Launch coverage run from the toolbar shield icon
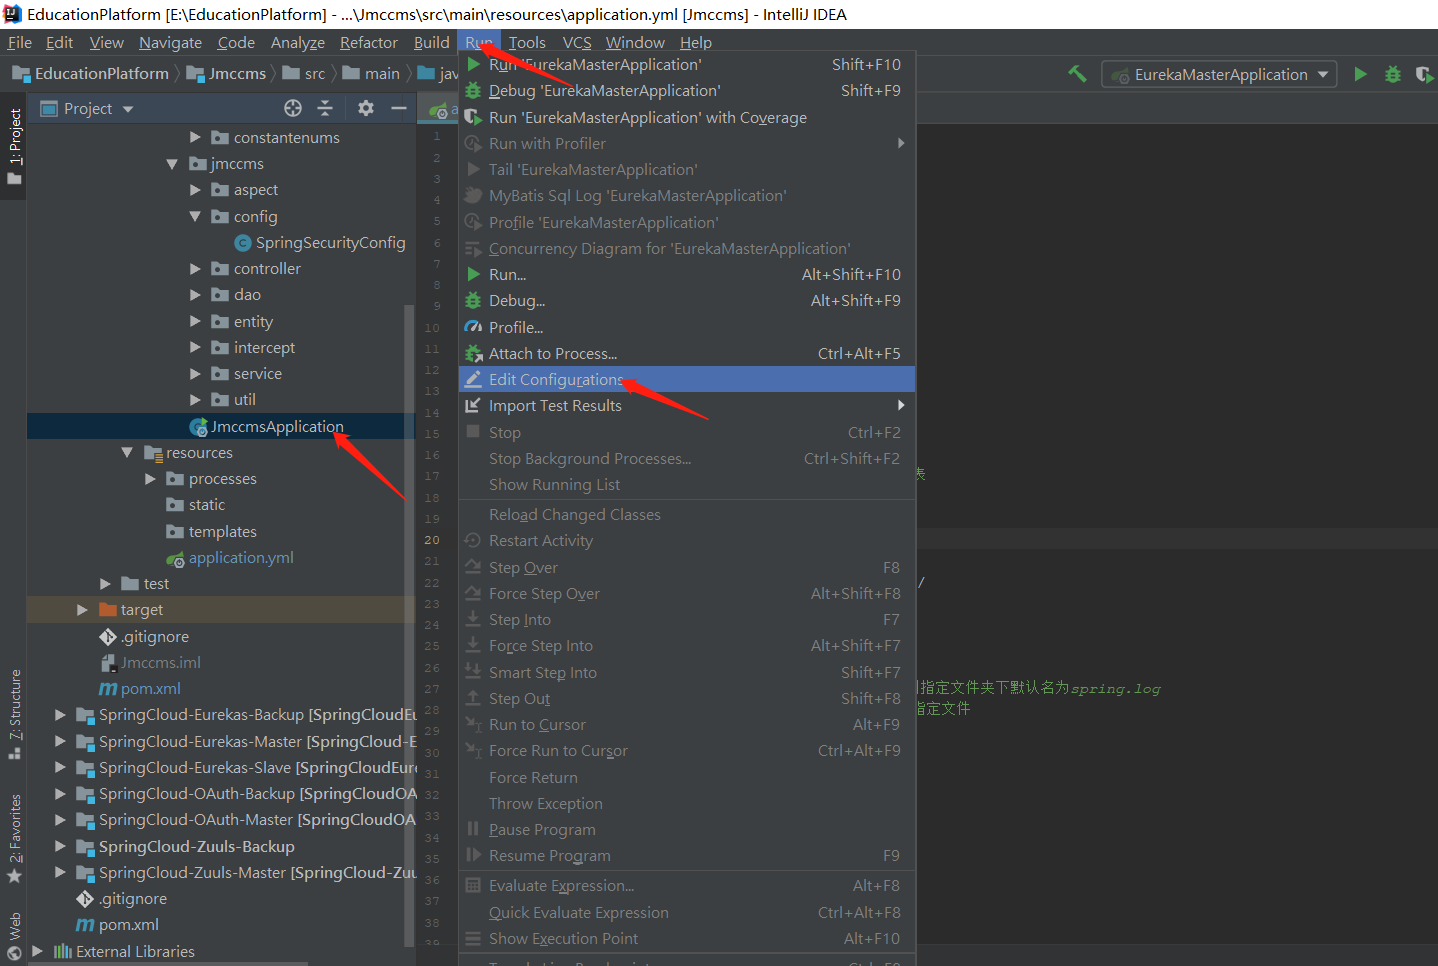The height and width of the screenshot is (966, 1438). (1425, 74)
